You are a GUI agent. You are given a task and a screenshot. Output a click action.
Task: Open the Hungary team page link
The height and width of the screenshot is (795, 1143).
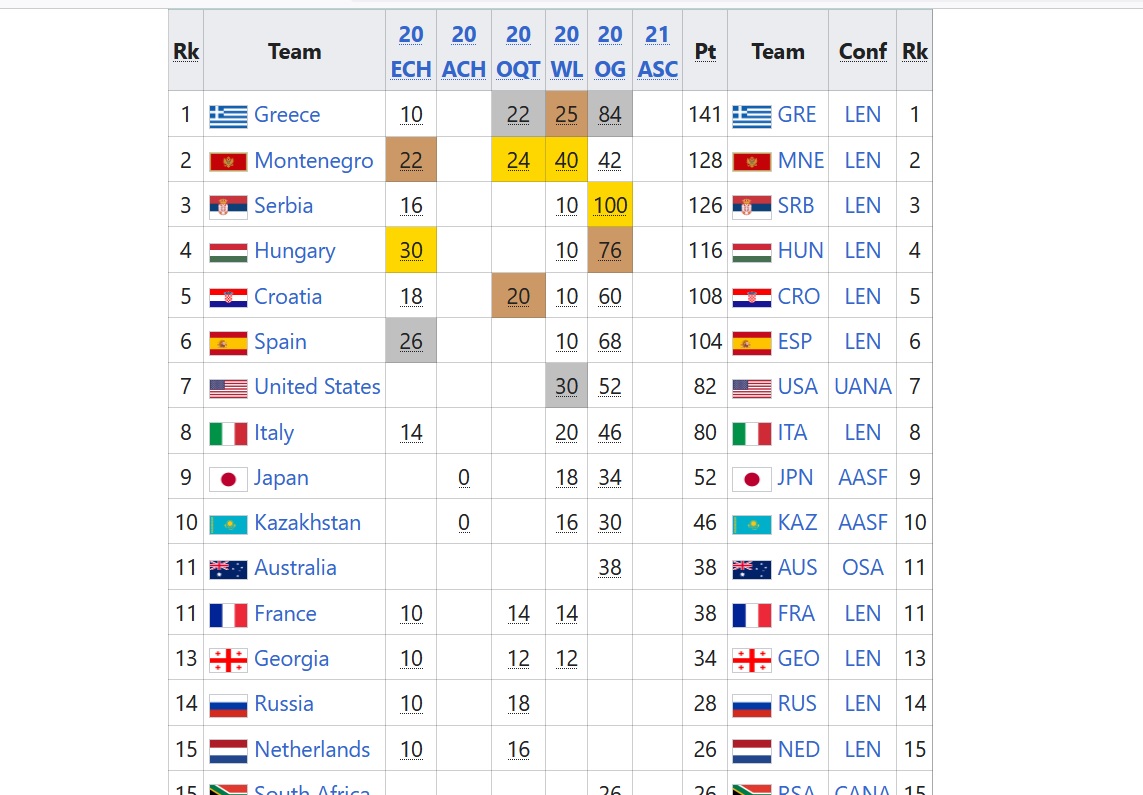294,251
